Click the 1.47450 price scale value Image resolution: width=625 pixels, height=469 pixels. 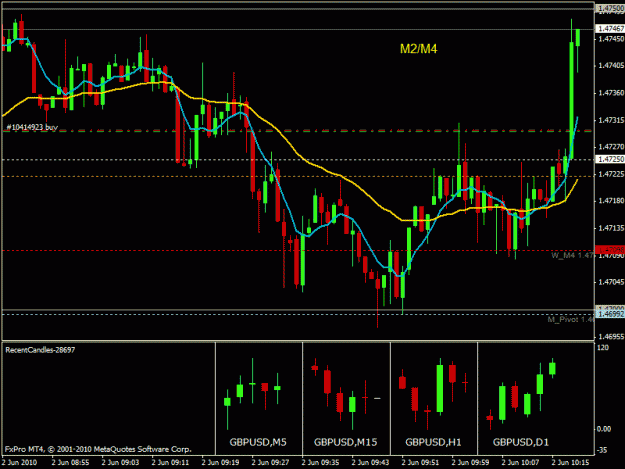pyautogui.click(x=611, y=39)
